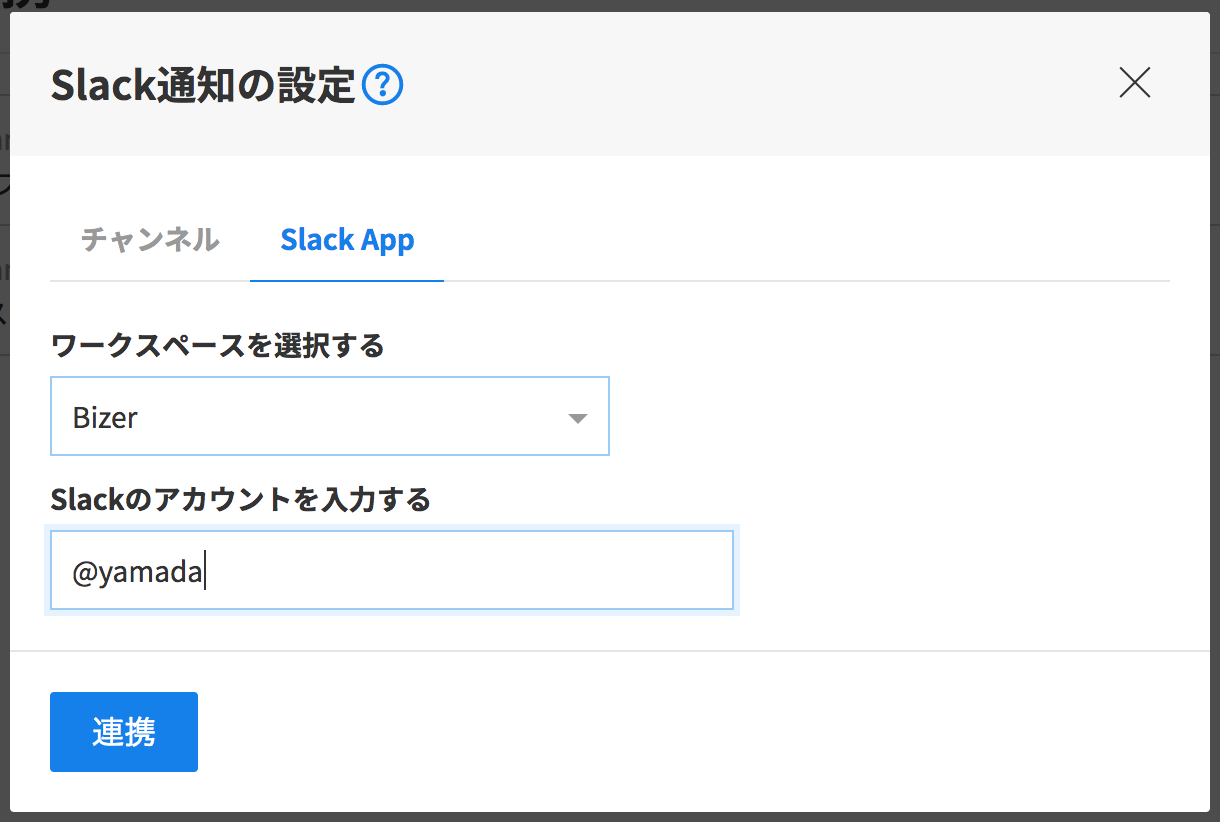Click the @yamada text in account field
The height and width of the screenshot is (822, 1220).
pos(137,574)
